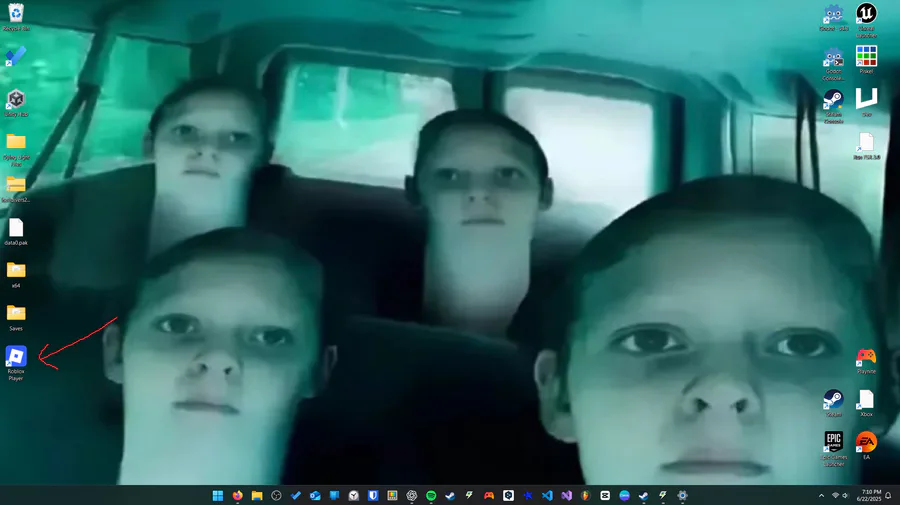Screen dimensions: 900x505
Task: Open Settings gear in the taskbar
Action: (x=682, y=495)
